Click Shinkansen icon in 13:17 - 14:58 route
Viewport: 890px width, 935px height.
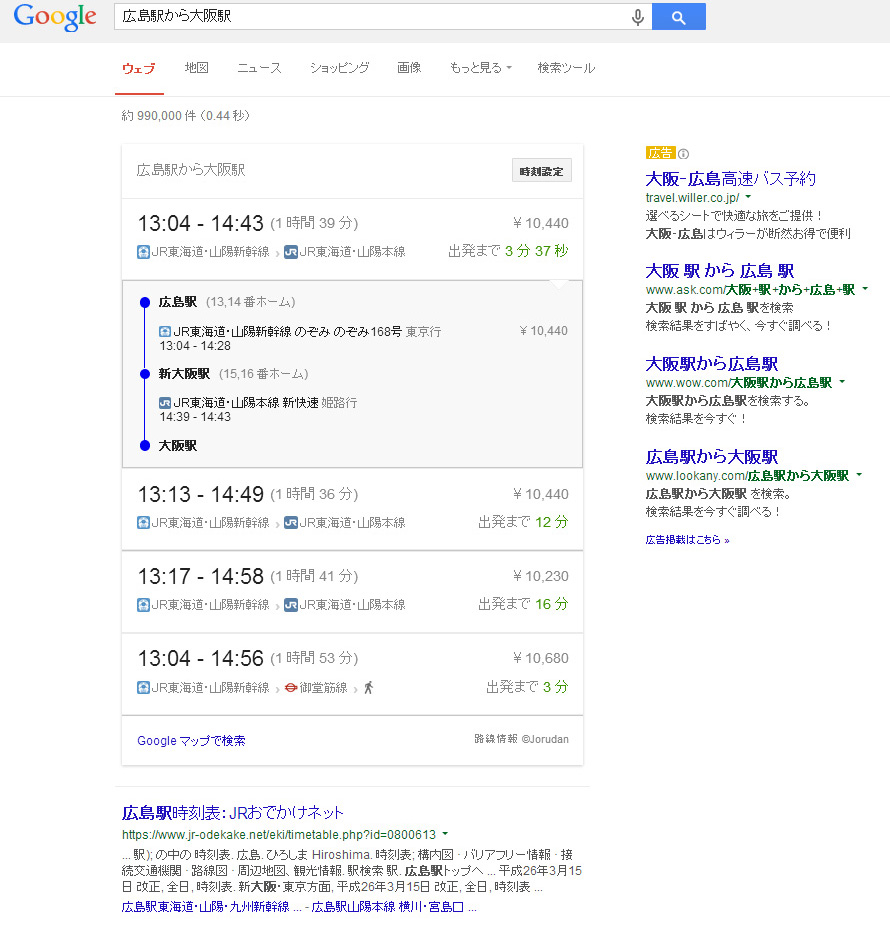point(143,605)
